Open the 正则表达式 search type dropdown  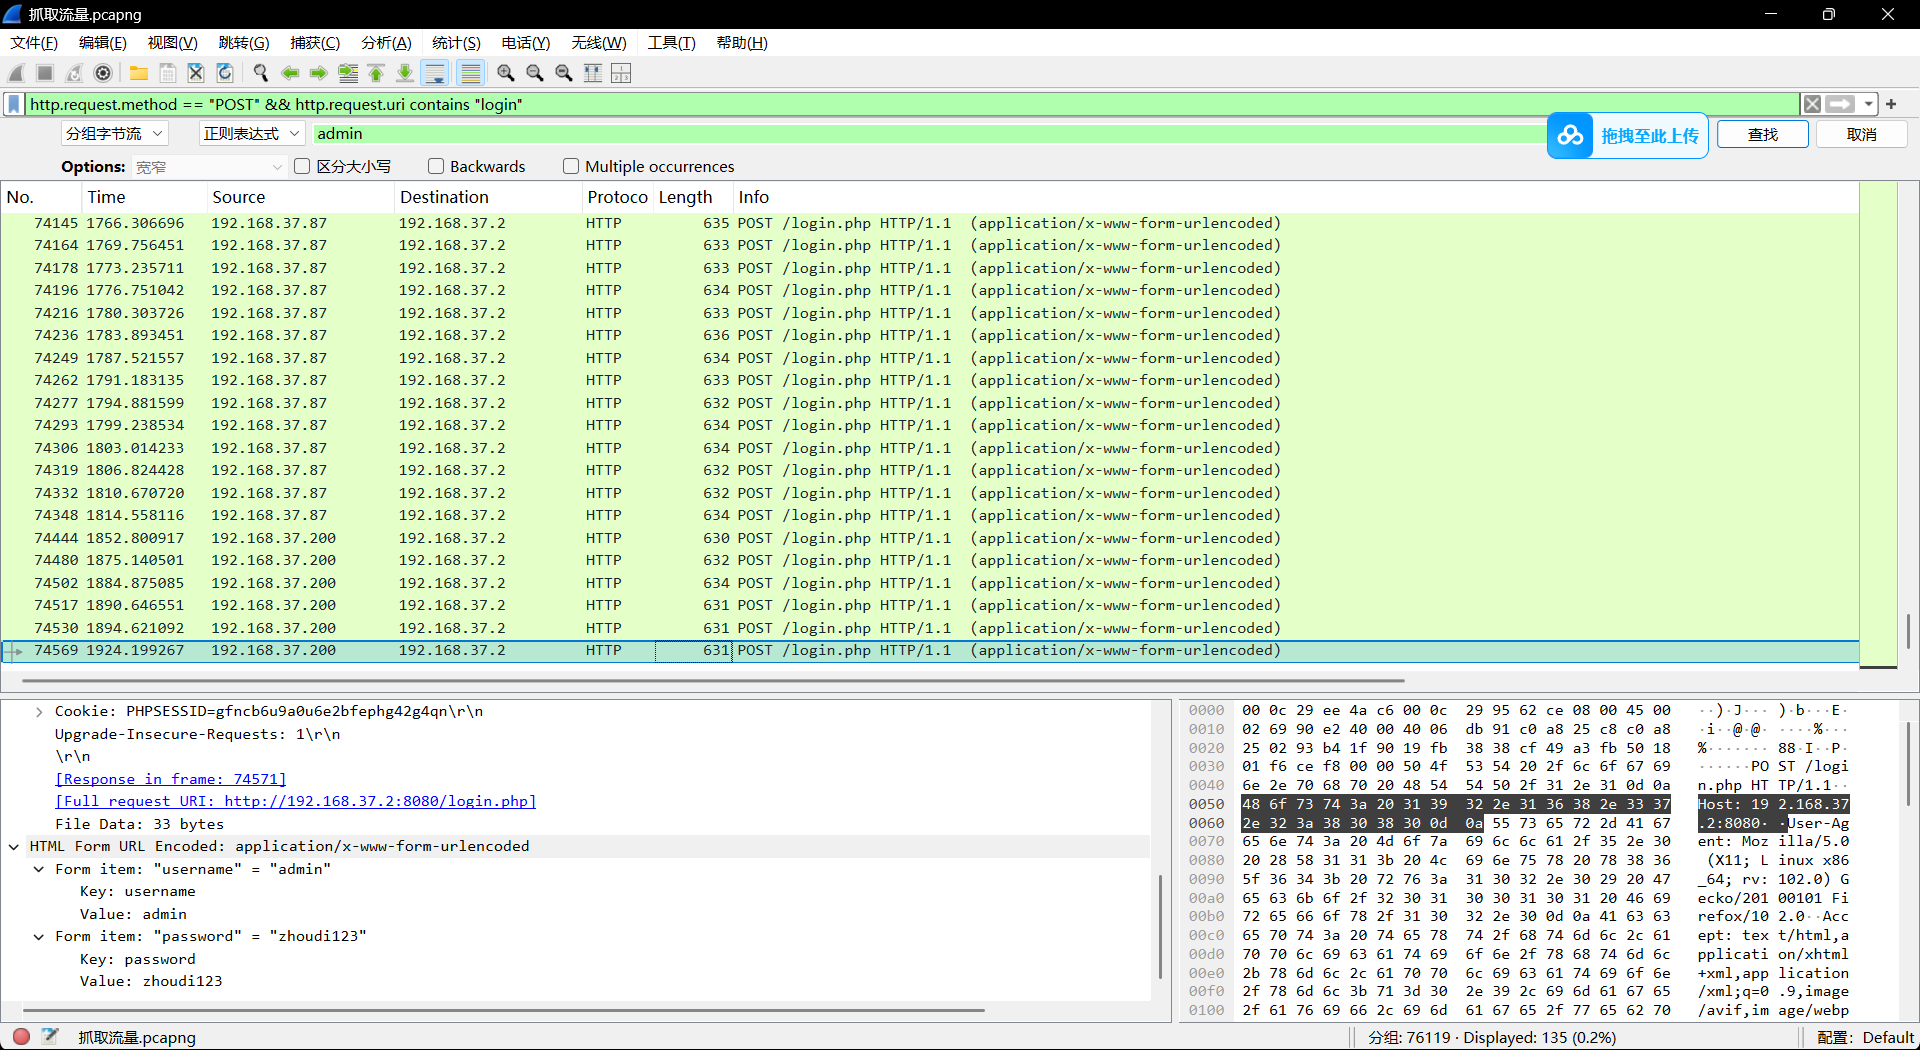pyautogui.click(x=251, y=133)
